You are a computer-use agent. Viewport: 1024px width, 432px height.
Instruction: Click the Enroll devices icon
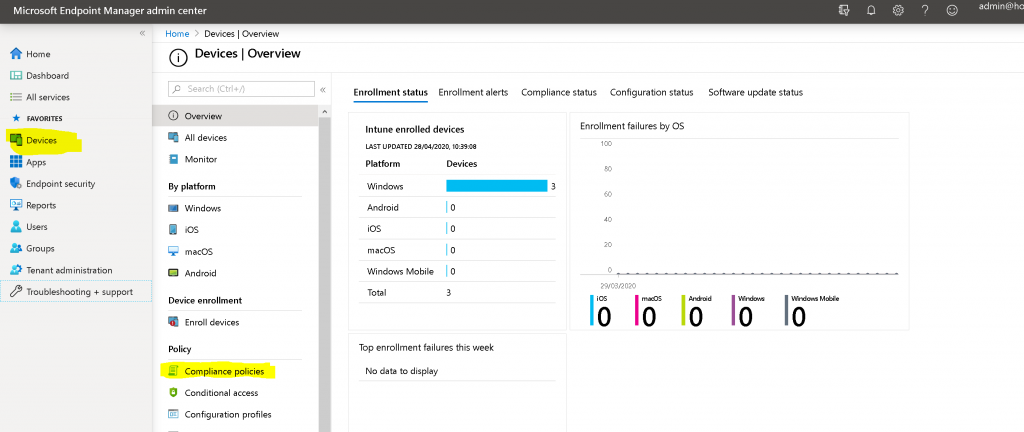coord(173,322)
